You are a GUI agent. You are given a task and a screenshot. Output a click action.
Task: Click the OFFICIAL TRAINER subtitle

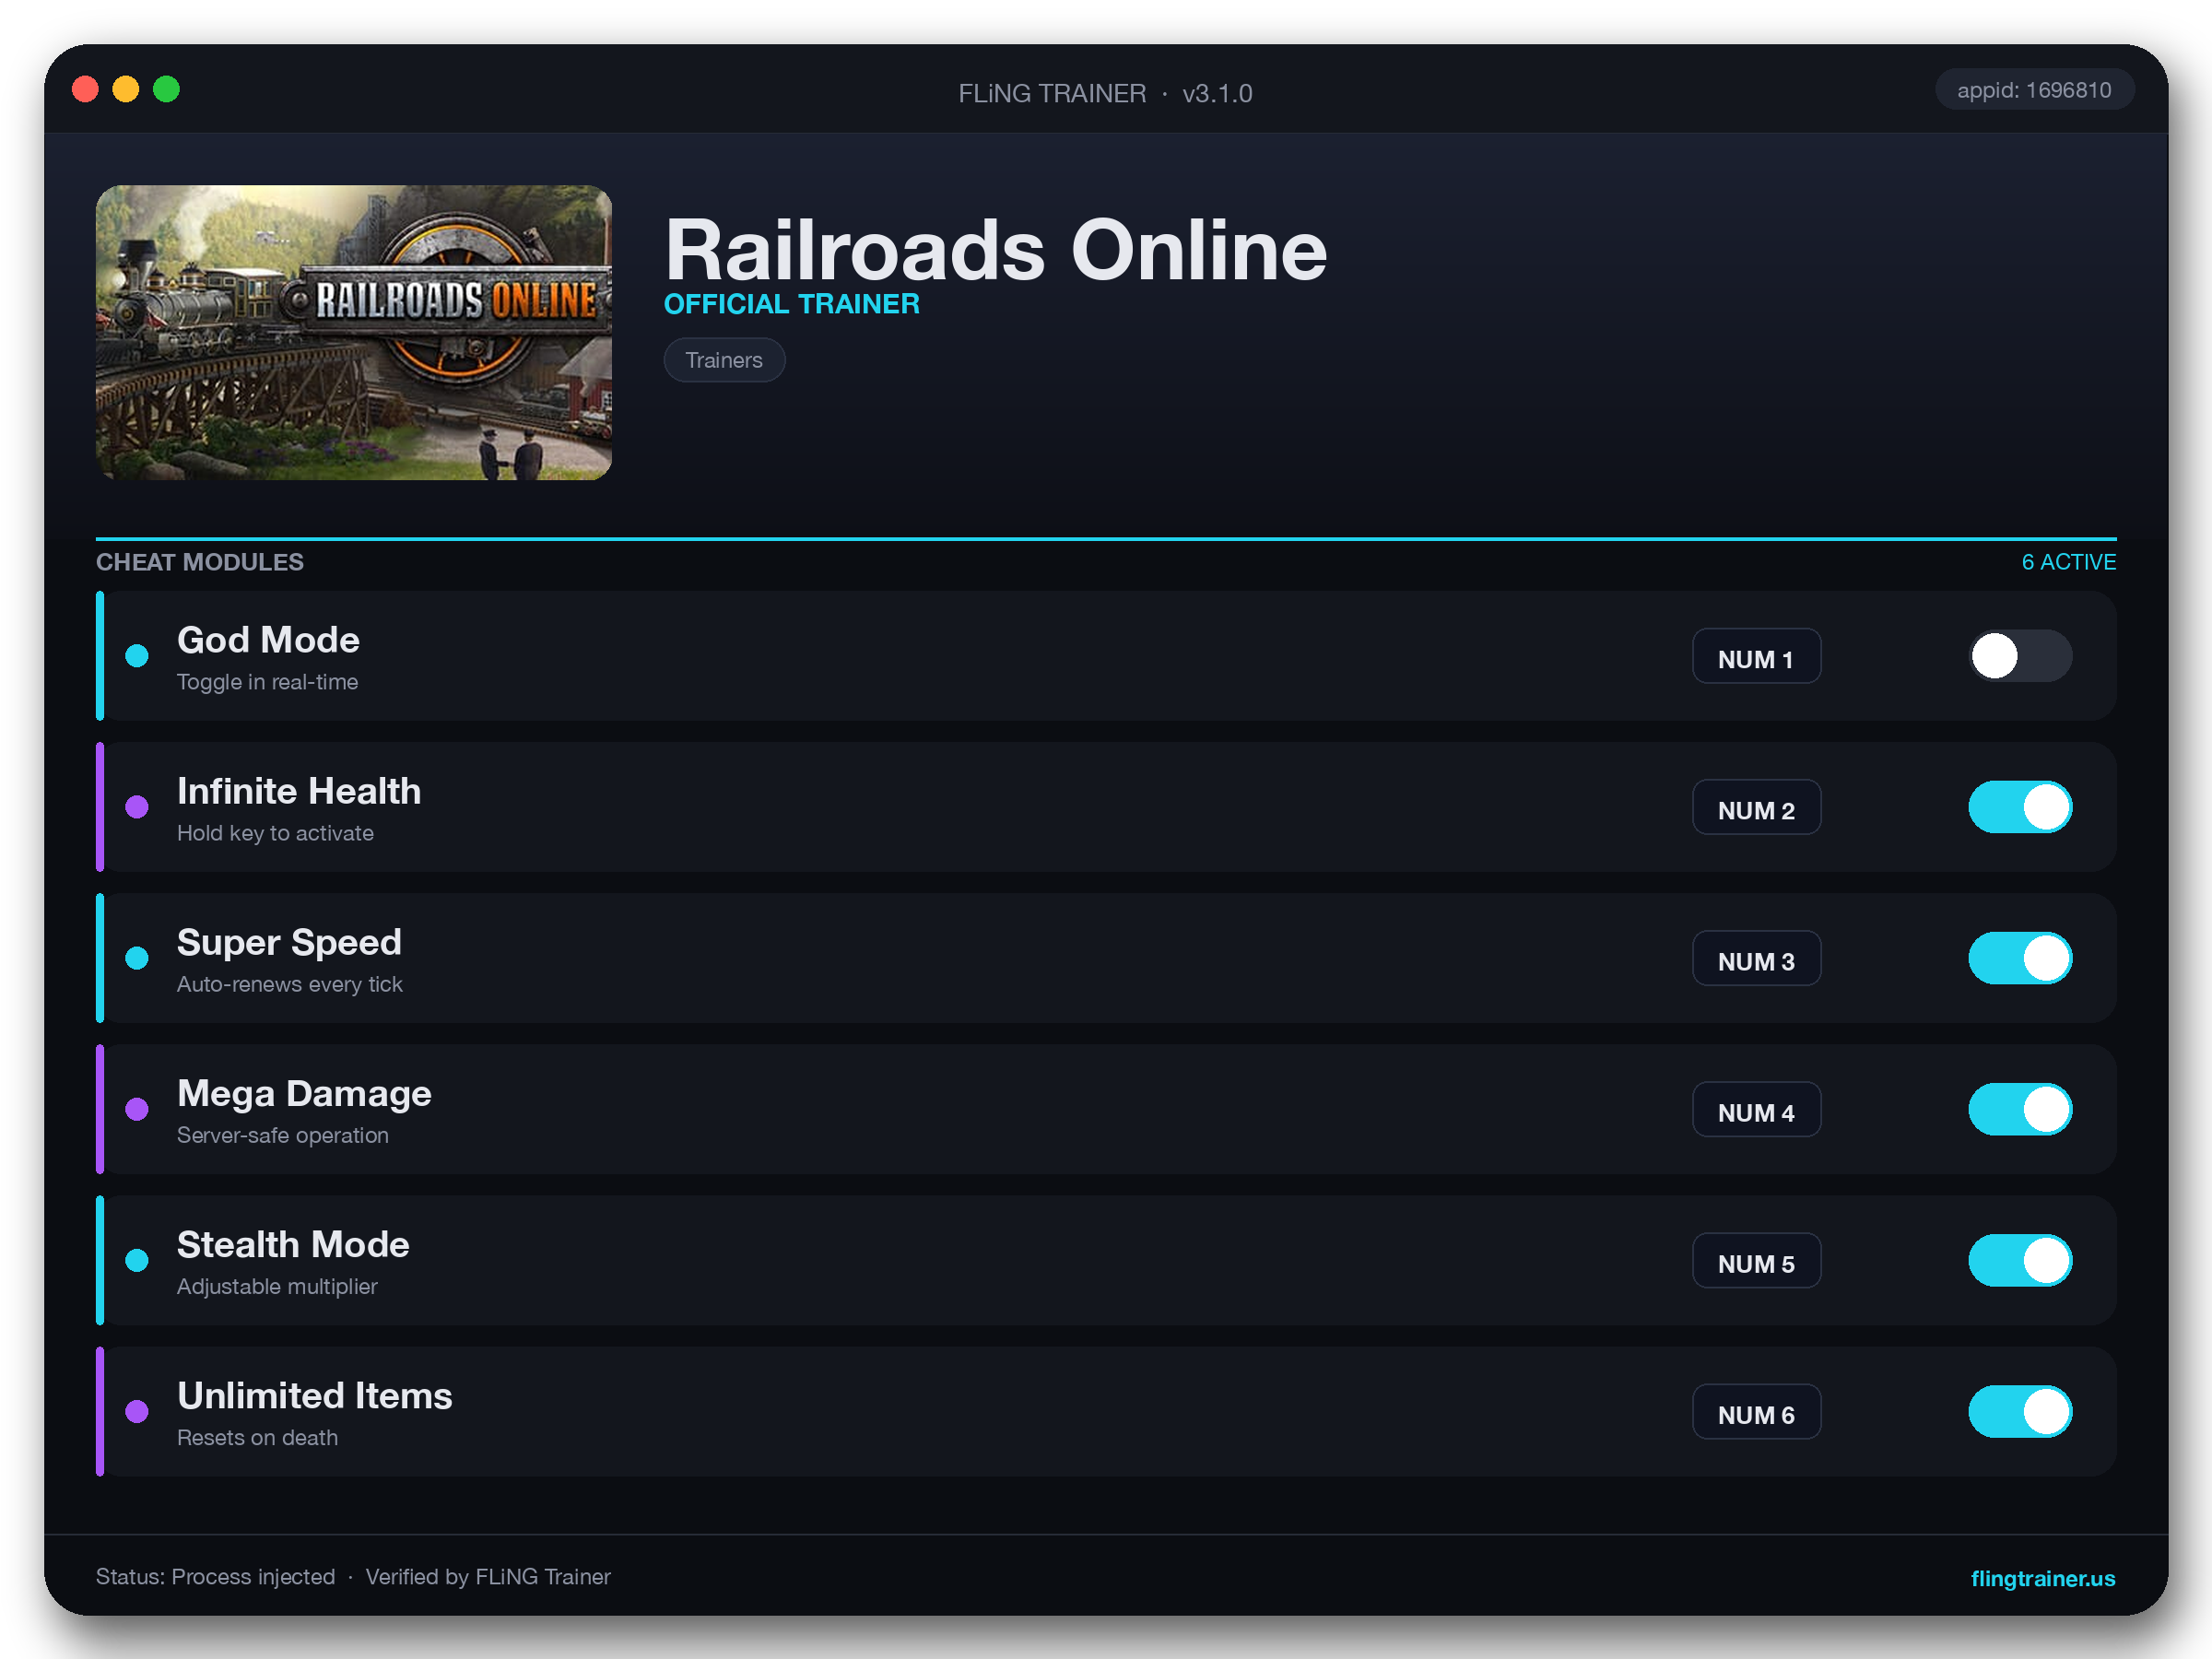pyautogui.click(x=792, y=304)
